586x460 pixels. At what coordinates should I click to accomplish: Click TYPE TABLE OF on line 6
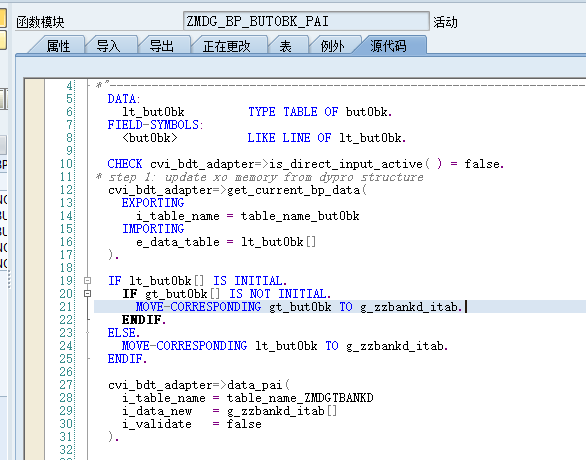point(293,112)
